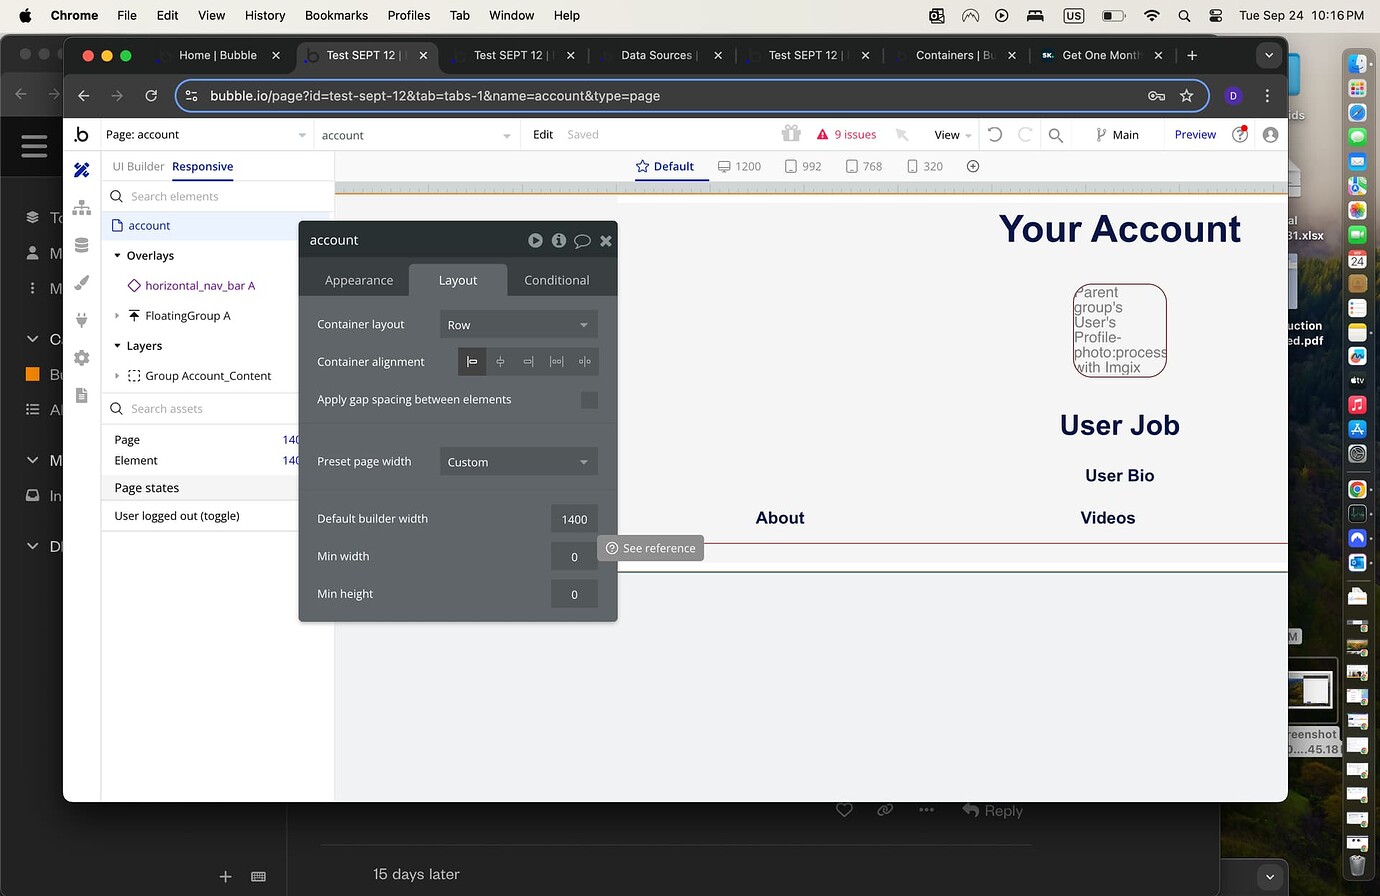The width and height of the screenshot is (1380, 896).
Task: Open the Plugins plug icon
Action: (82, 320)
